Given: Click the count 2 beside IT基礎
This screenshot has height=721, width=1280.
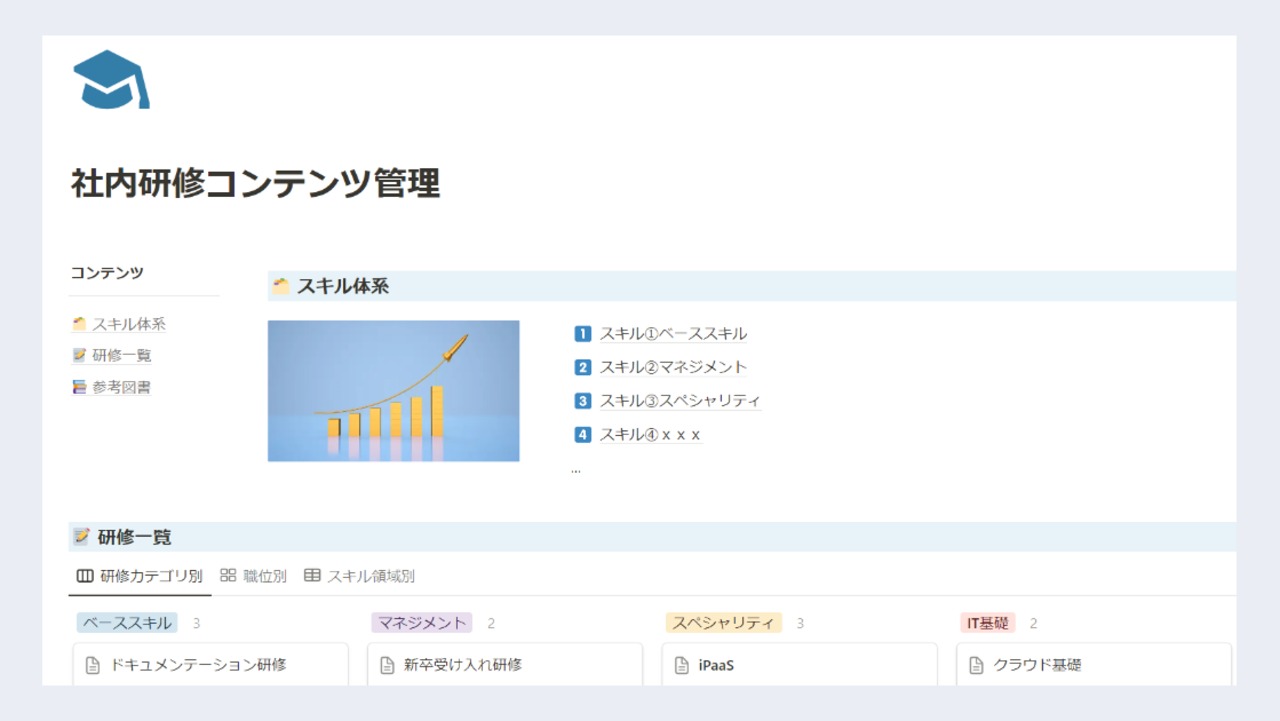Looking at the screenshot, I should [x=1033, y=623].
